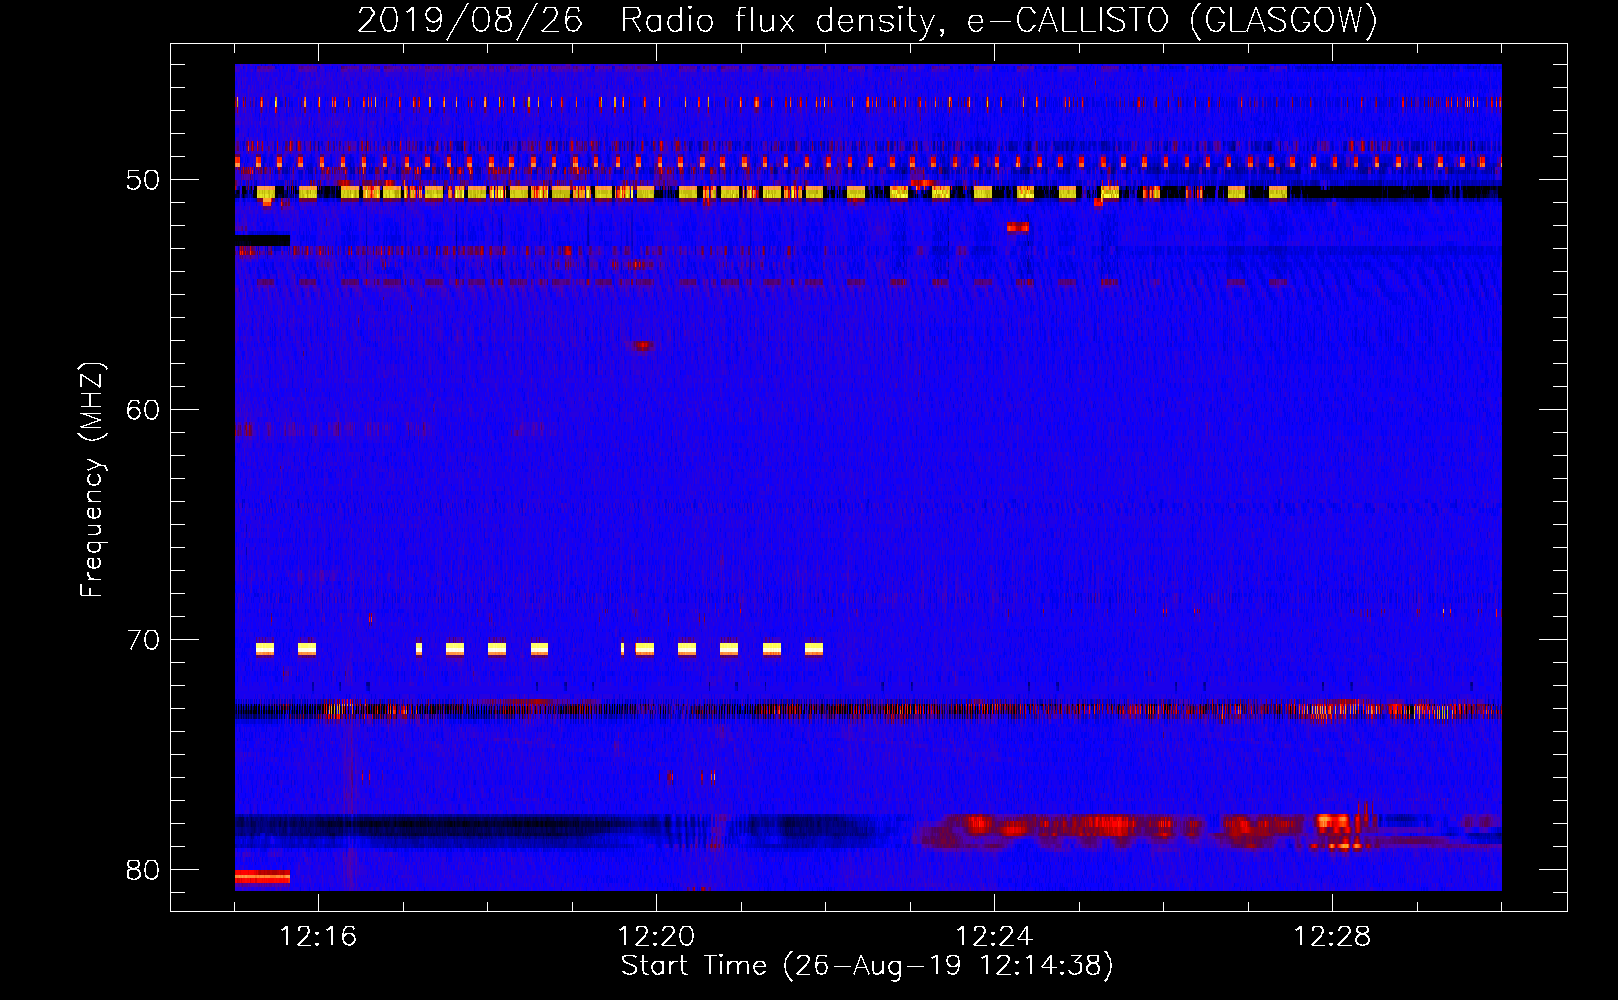Viewport: 1618px width, 1000px height.
Task: Click the 12:24 time tick label
Action: click(x=993, y=936)
